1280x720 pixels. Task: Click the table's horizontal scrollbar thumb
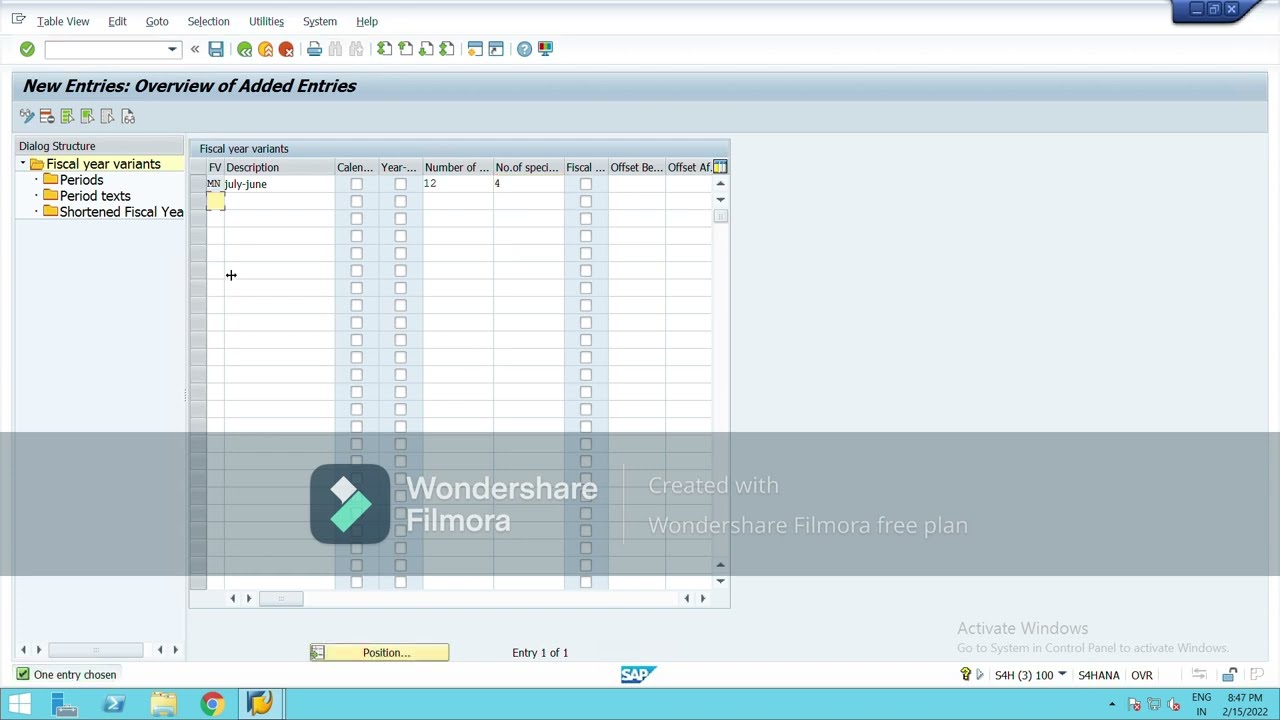(281, 599)
